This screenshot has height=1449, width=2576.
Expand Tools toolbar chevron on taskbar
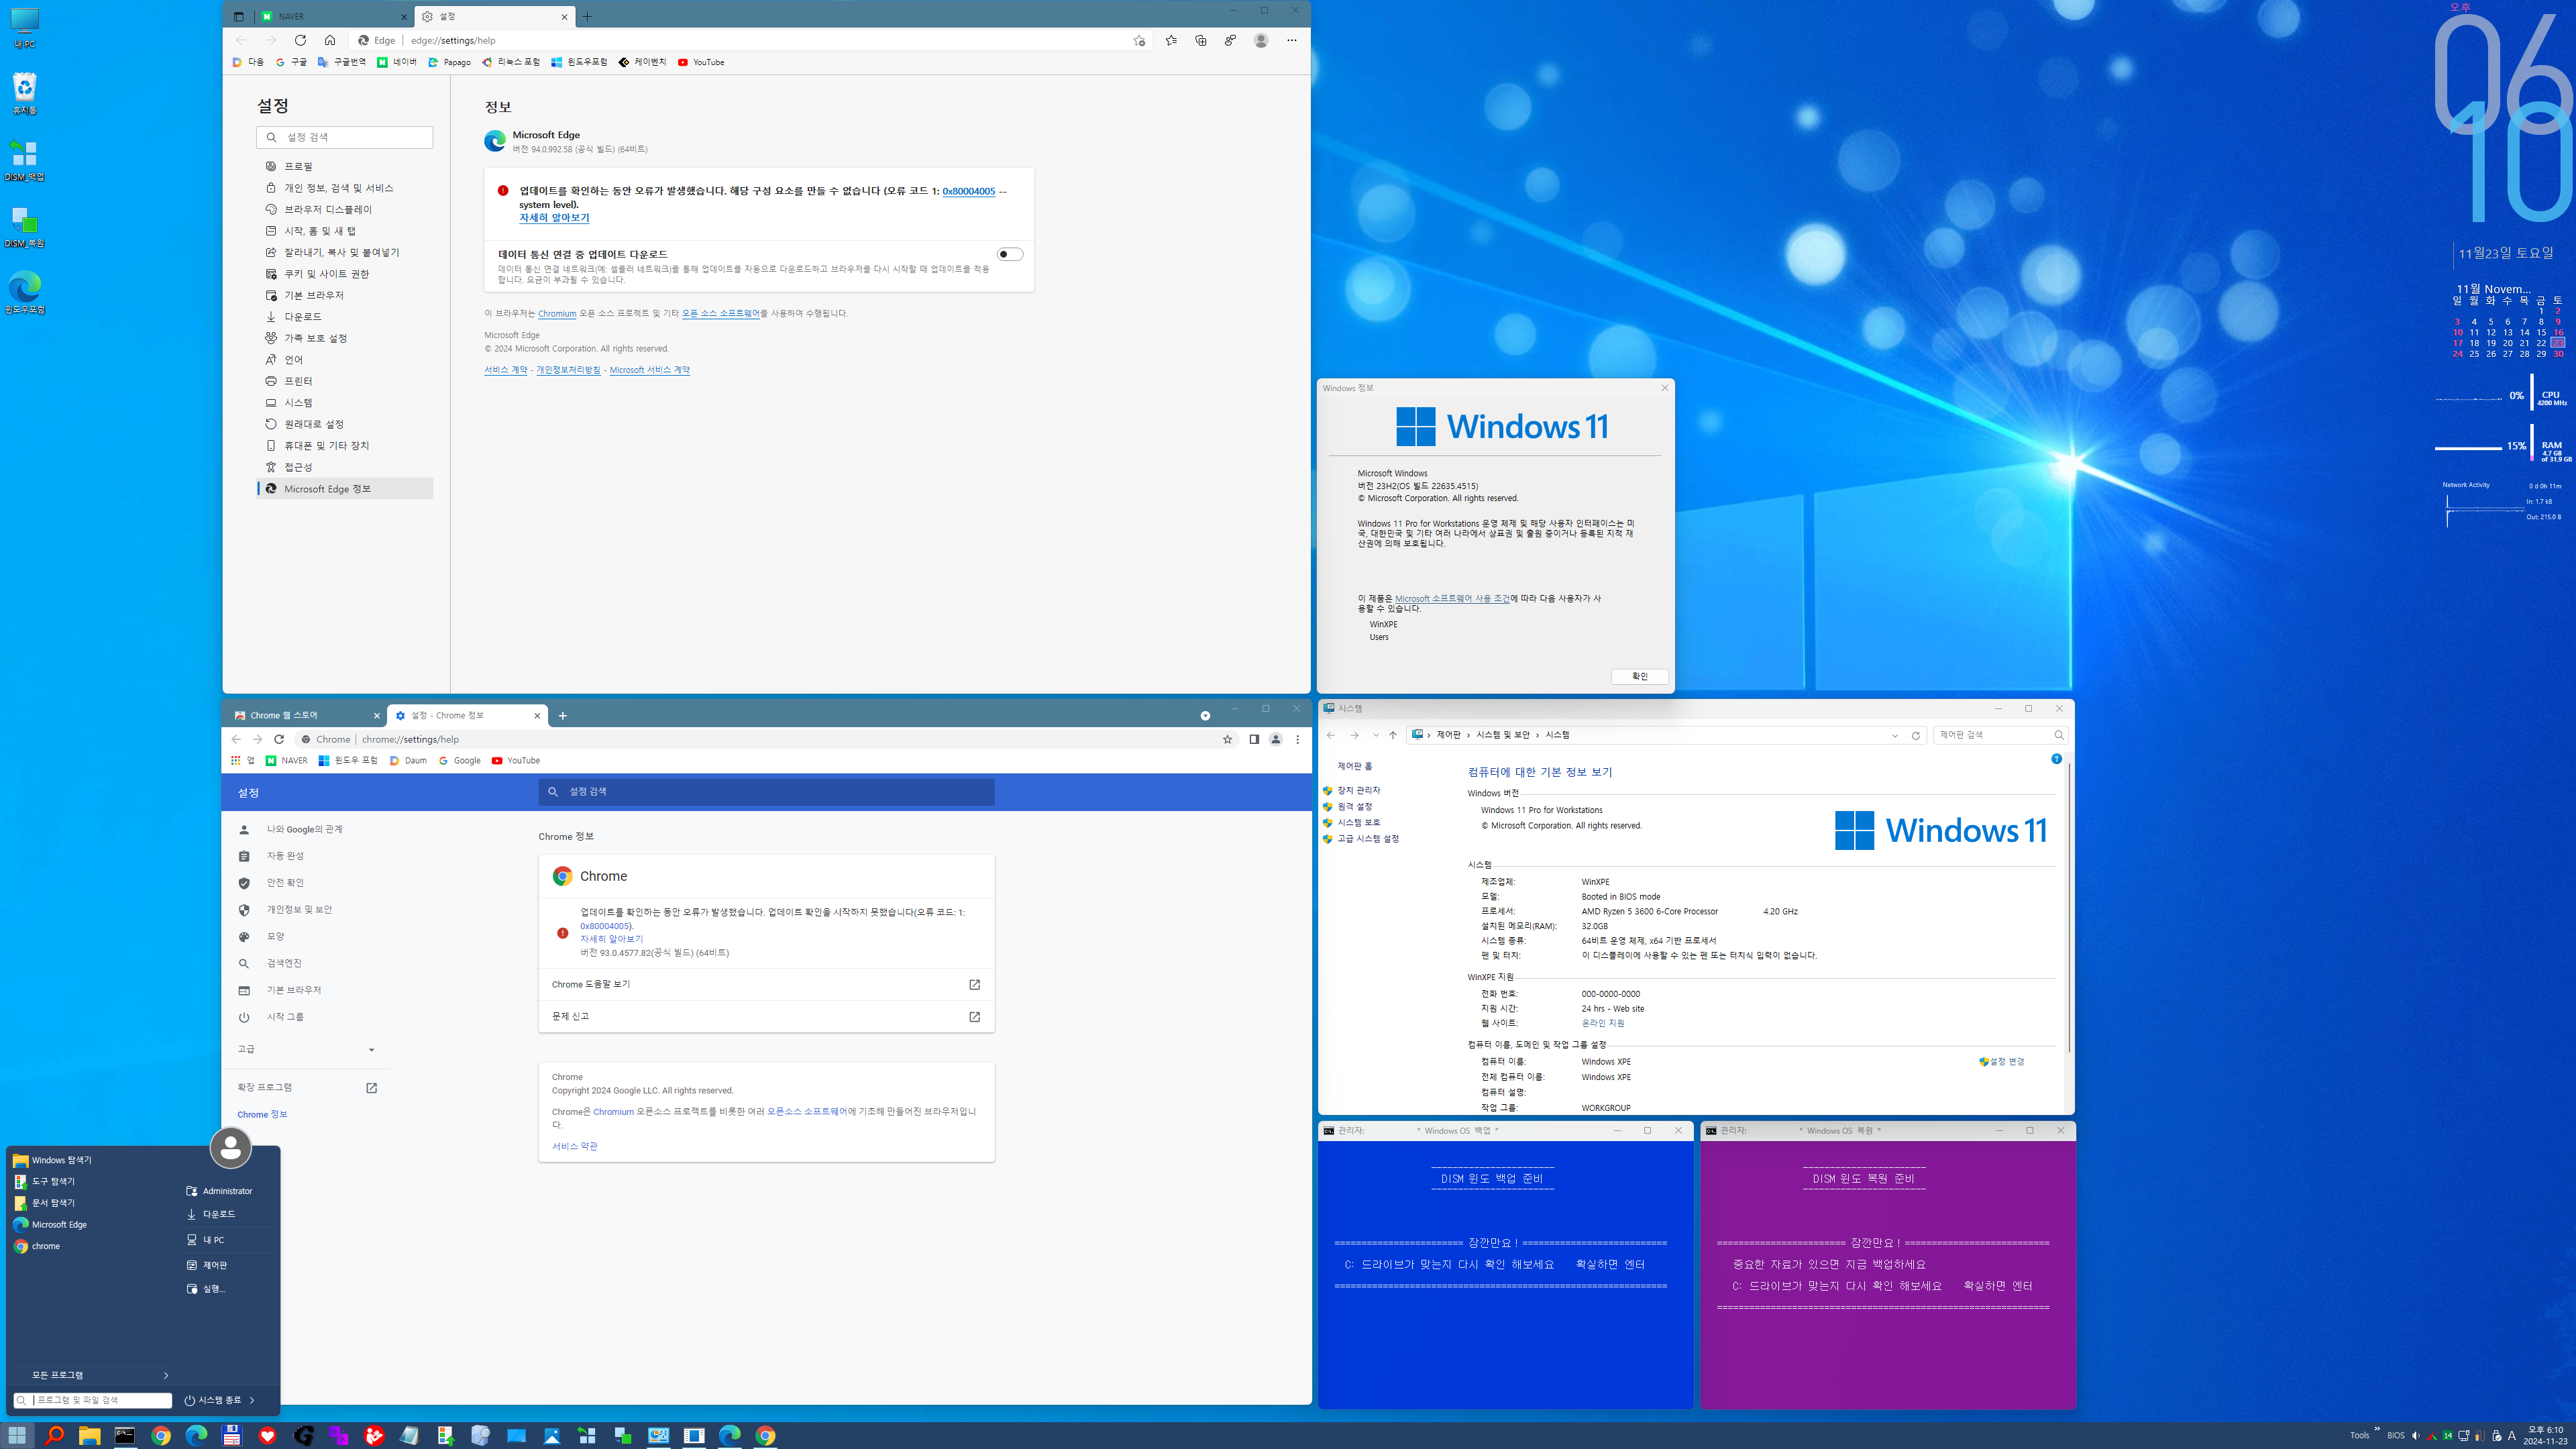(2377, 1429)
